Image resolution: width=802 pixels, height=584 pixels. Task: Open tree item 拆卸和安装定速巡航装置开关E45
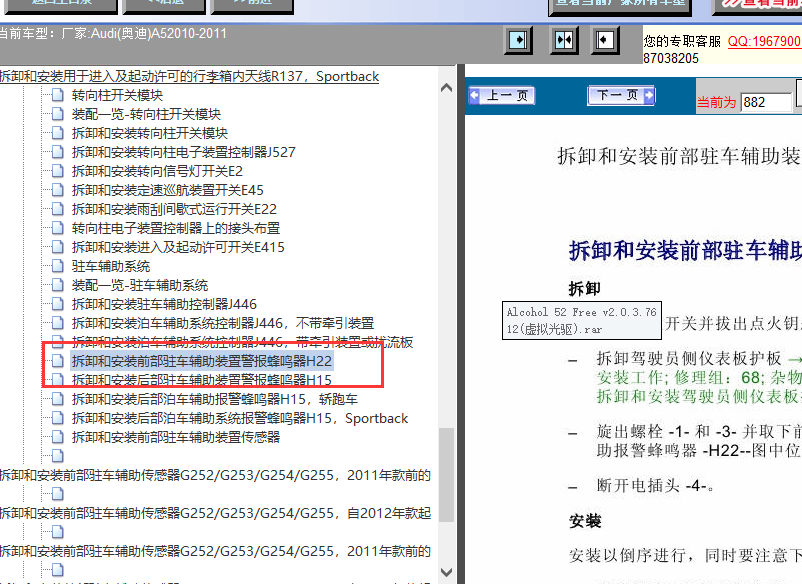pyautogui.click(x=168, y=190)
